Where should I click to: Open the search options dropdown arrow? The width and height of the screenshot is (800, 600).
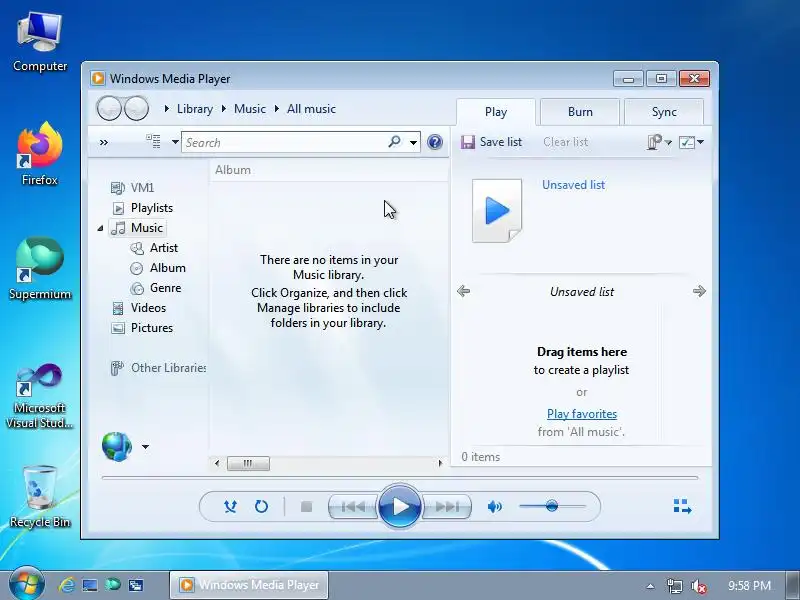[413, 142]
